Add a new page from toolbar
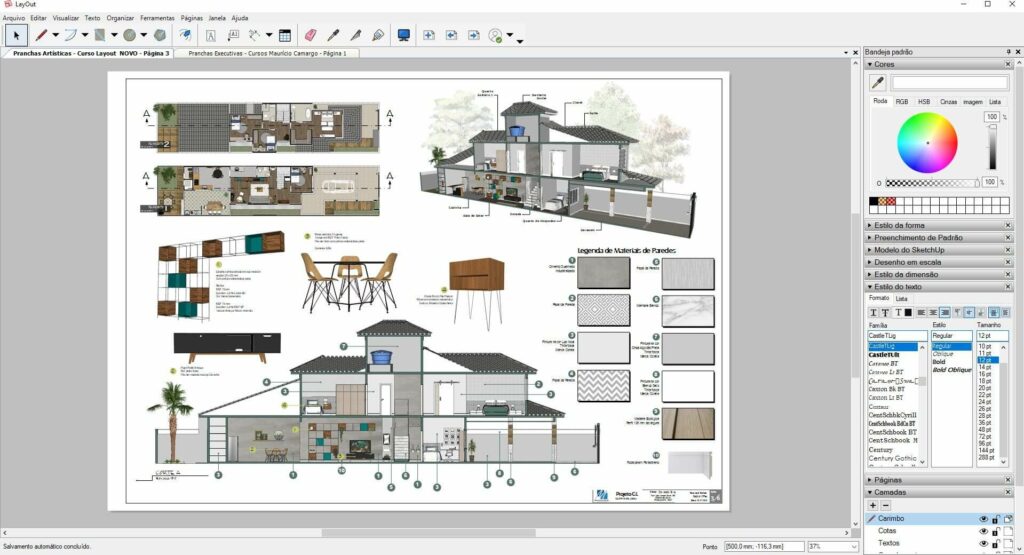 pos(429,35)
